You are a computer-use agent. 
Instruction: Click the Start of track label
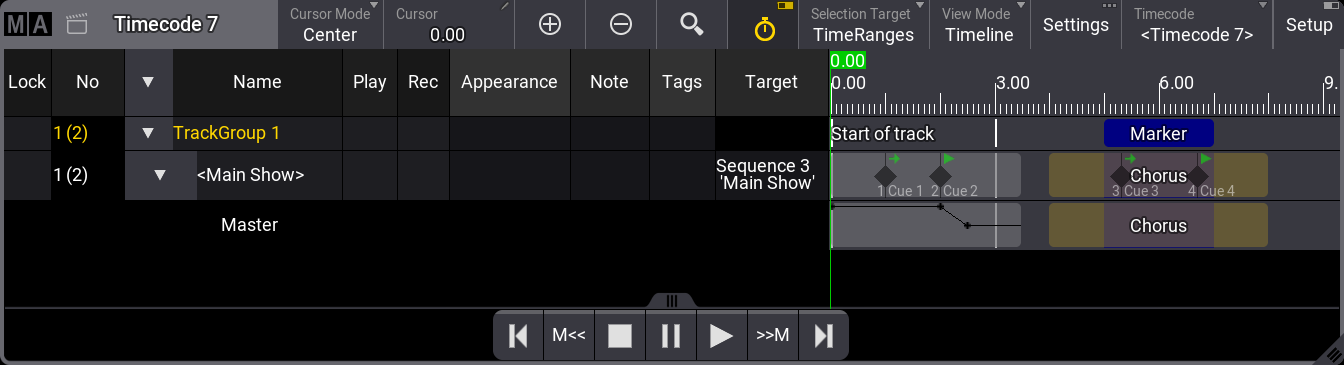pos(882,134)
